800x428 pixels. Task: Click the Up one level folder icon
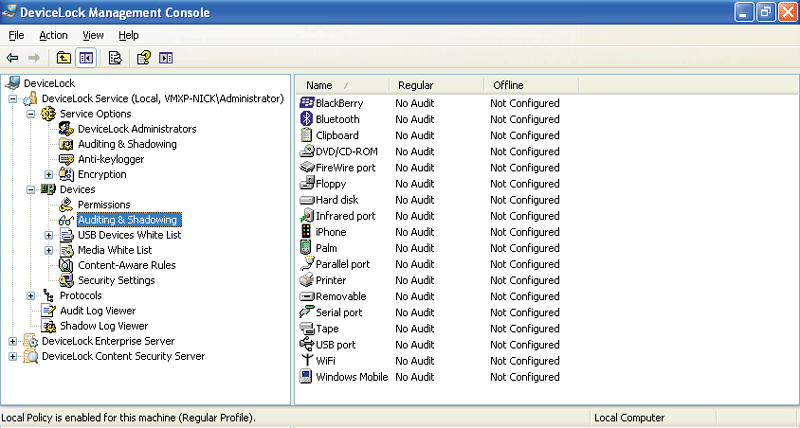pos(63,58)
